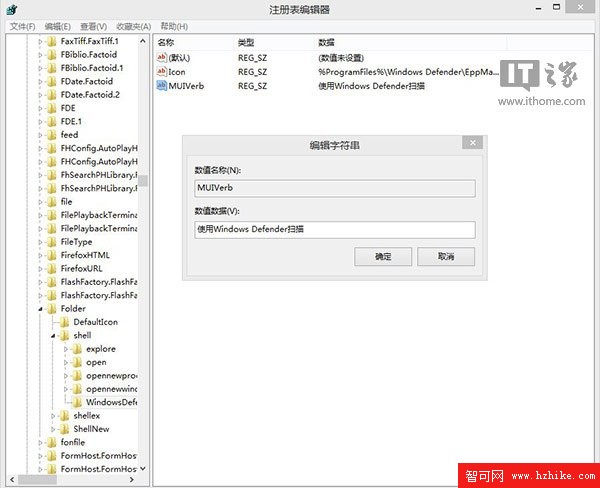Open the 帮助(H) menu
This screenshot has height=488, width=600.
tap(174, 26)
